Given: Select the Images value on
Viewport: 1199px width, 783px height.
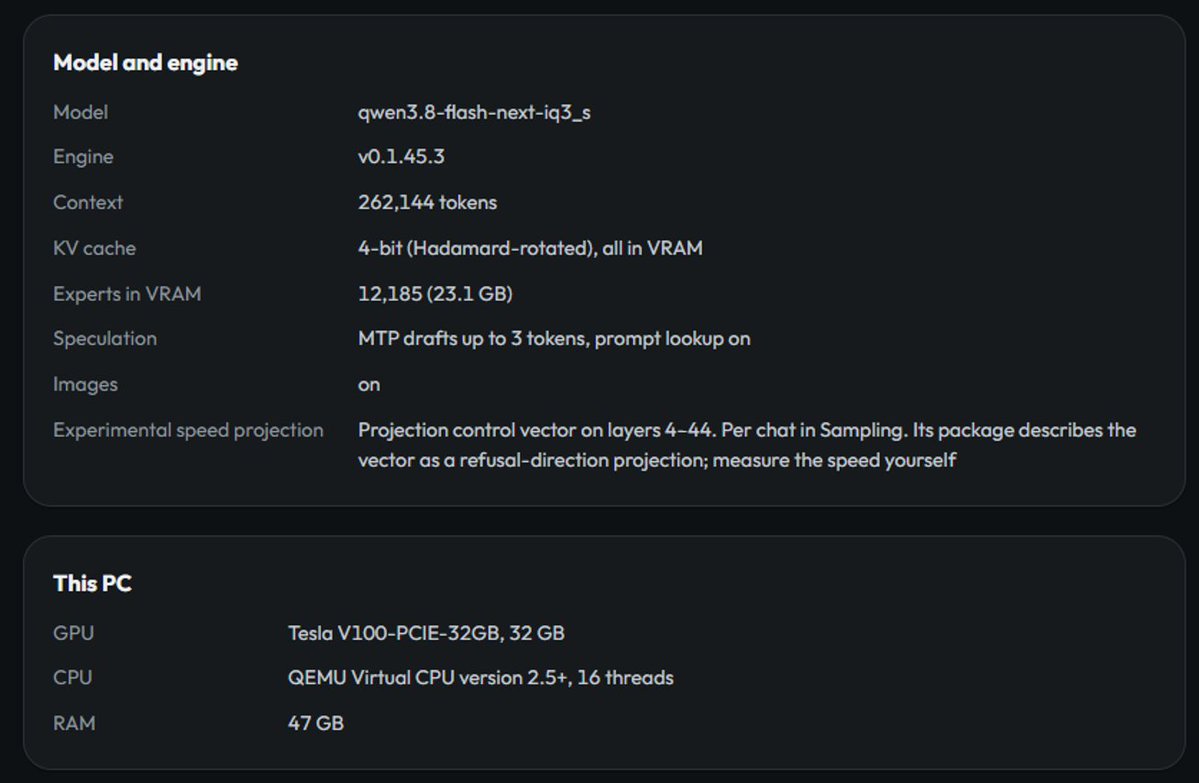Looking at the screenshot, I should [x=369, y=385].
